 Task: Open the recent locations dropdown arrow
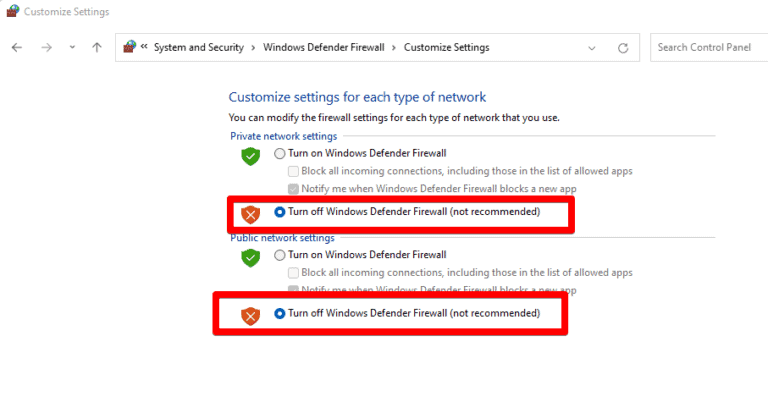(x=72, y=47)
